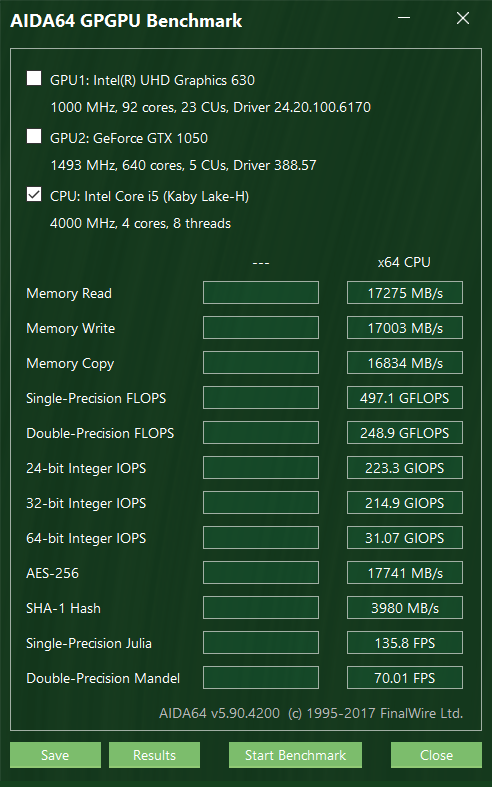Click the Double-Precision Mandel 70.01 FPS box
Screen dimensions: 492x787
coord(405,678)
